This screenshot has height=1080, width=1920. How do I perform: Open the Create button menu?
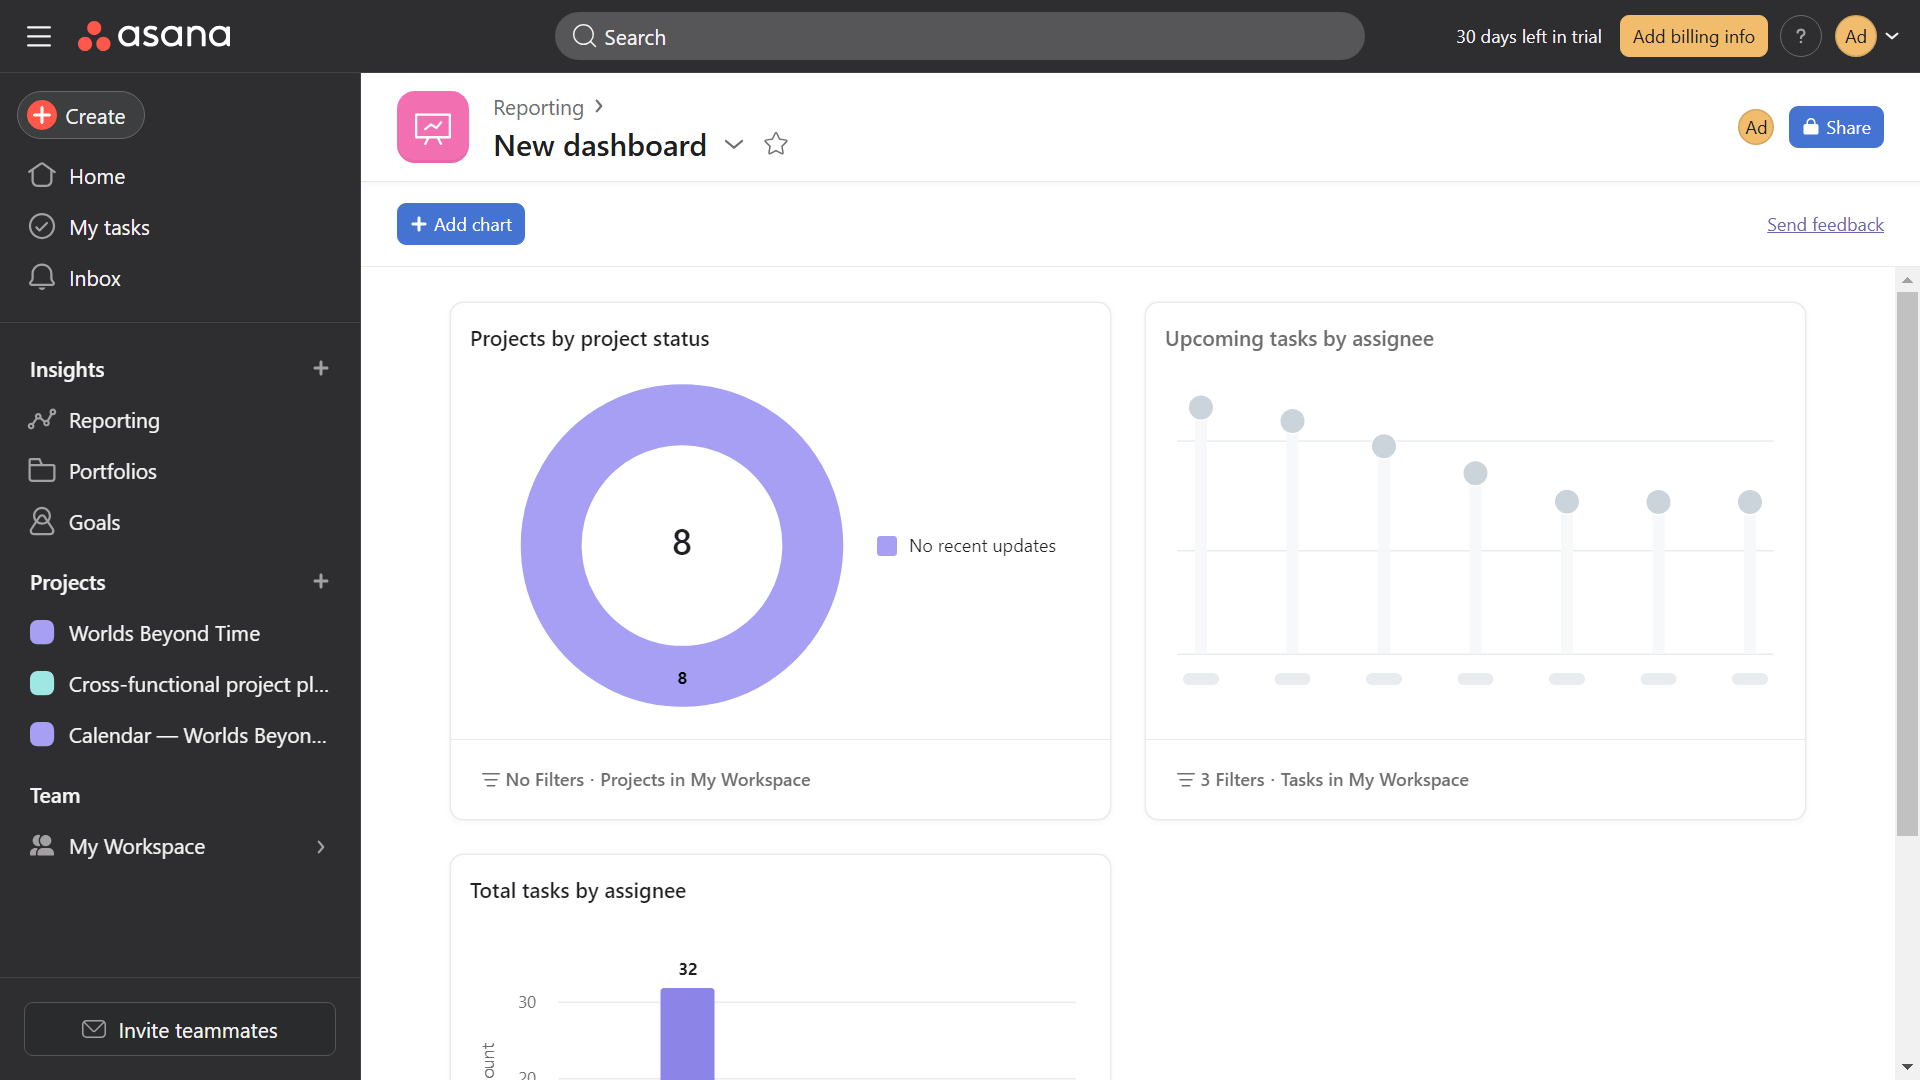tap(80, 115)
